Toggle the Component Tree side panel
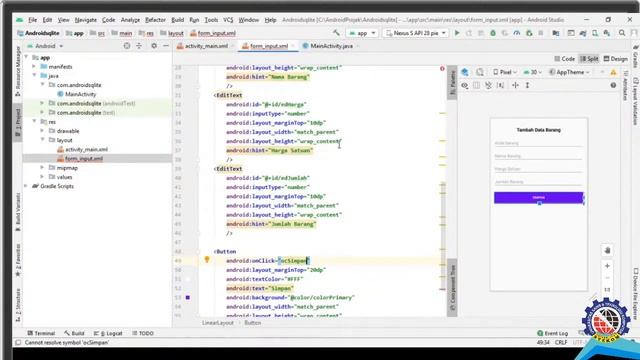 pos(452,288)
